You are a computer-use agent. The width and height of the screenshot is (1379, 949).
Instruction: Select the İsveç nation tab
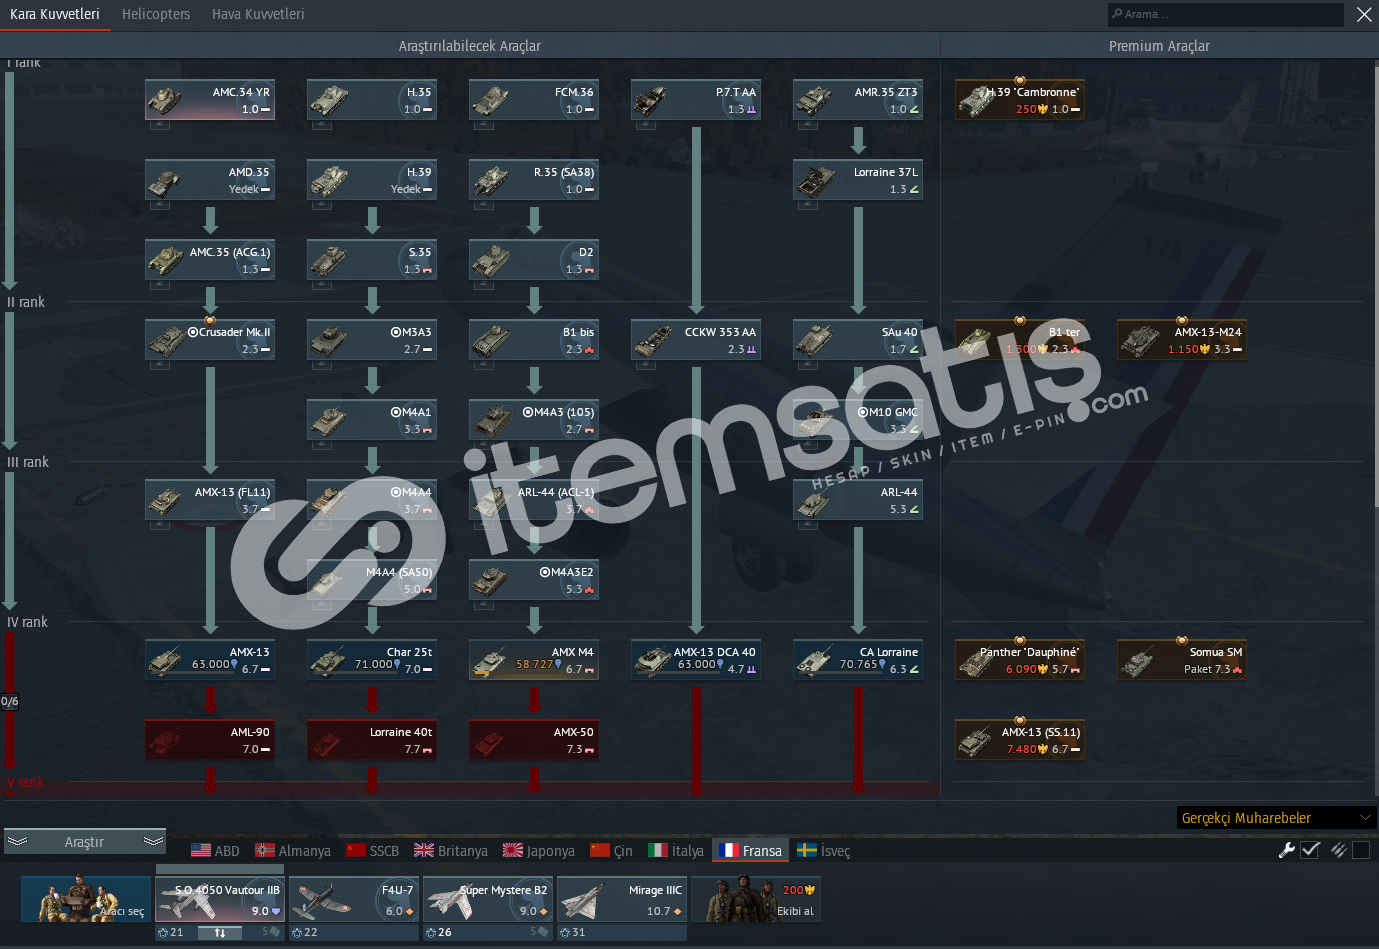tap(824, 851)
